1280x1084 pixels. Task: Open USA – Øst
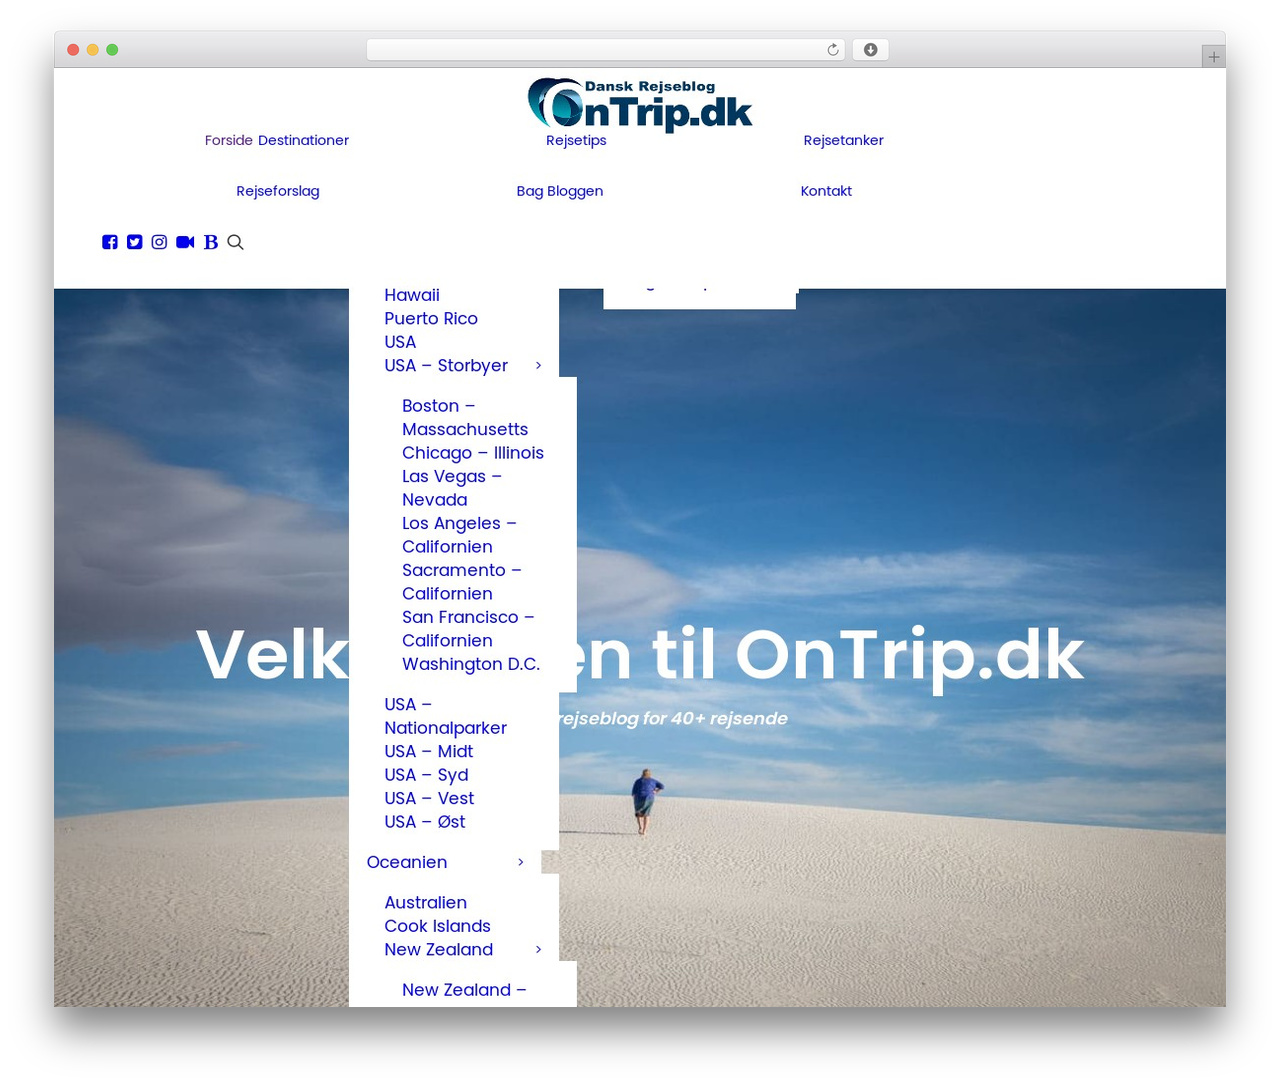[425, 822]
